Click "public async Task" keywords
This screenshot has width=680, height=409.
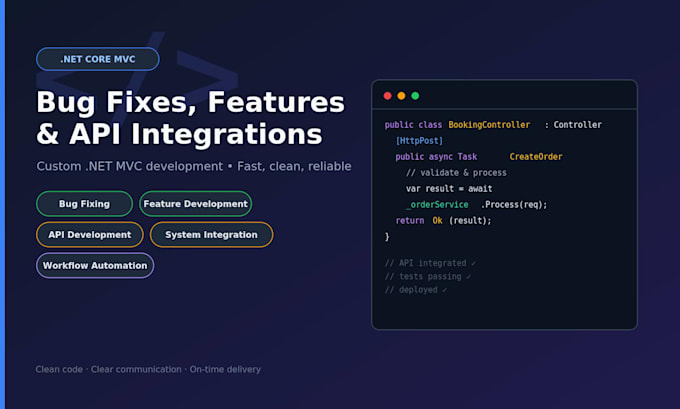point(436,157)
